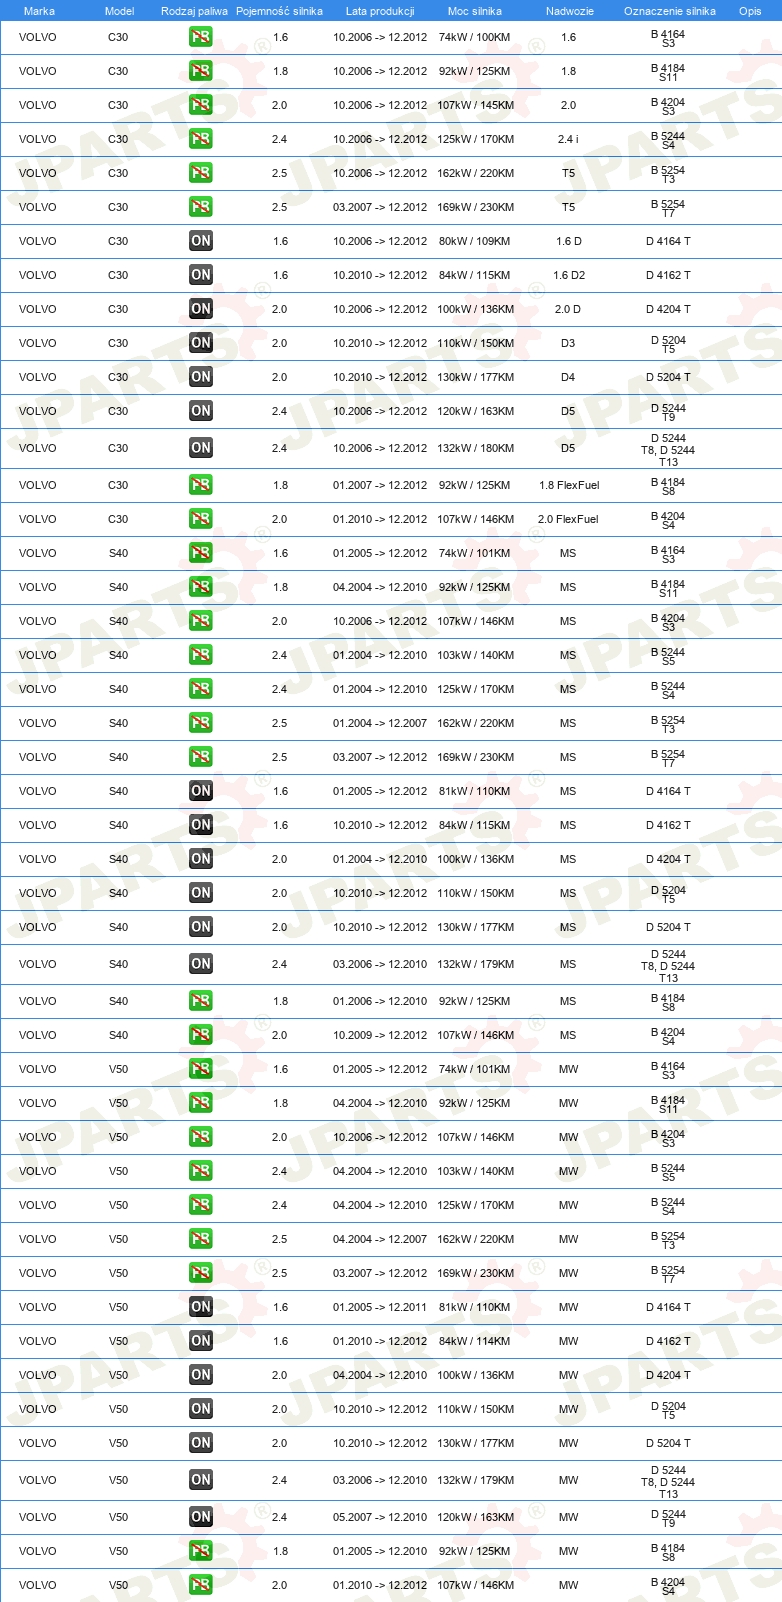The width and height of the screenshot is (782, 1602).
Task: Click MW body cell in V50 B 4204 S4 row
Action: 569,1585
